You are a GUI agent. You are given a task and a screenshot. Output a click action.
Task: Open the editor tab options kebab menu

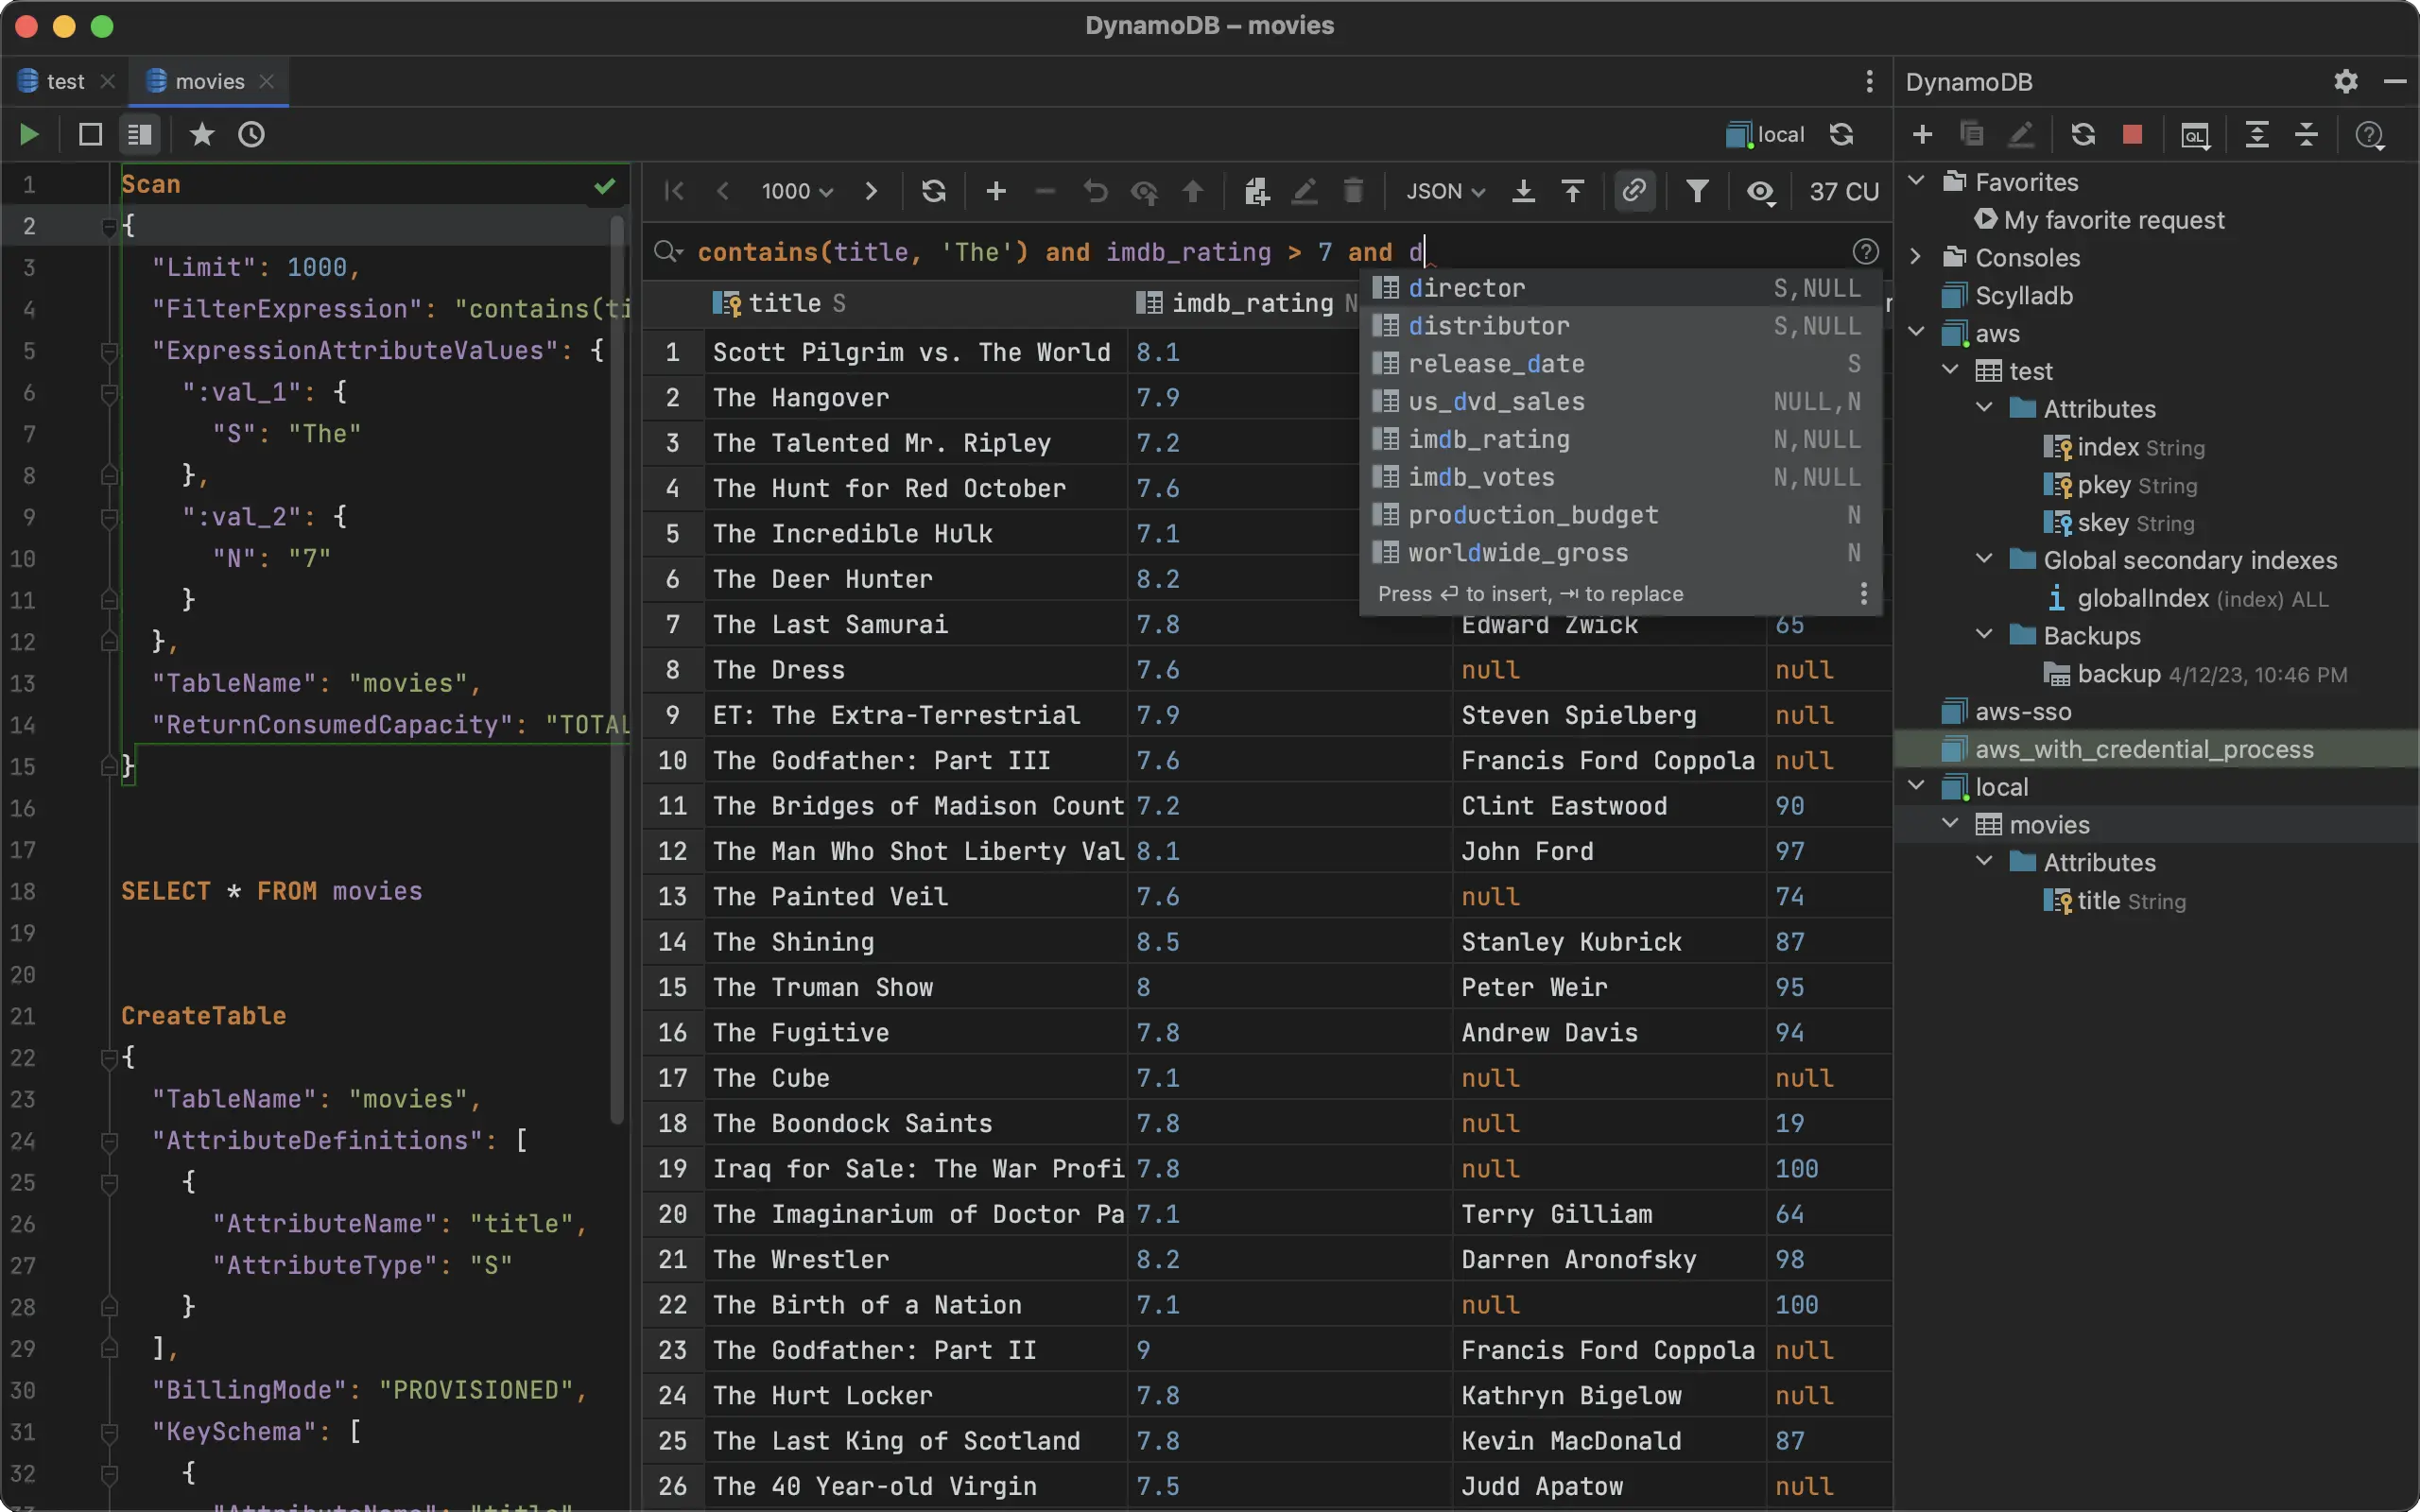[x=1869, y=81]
